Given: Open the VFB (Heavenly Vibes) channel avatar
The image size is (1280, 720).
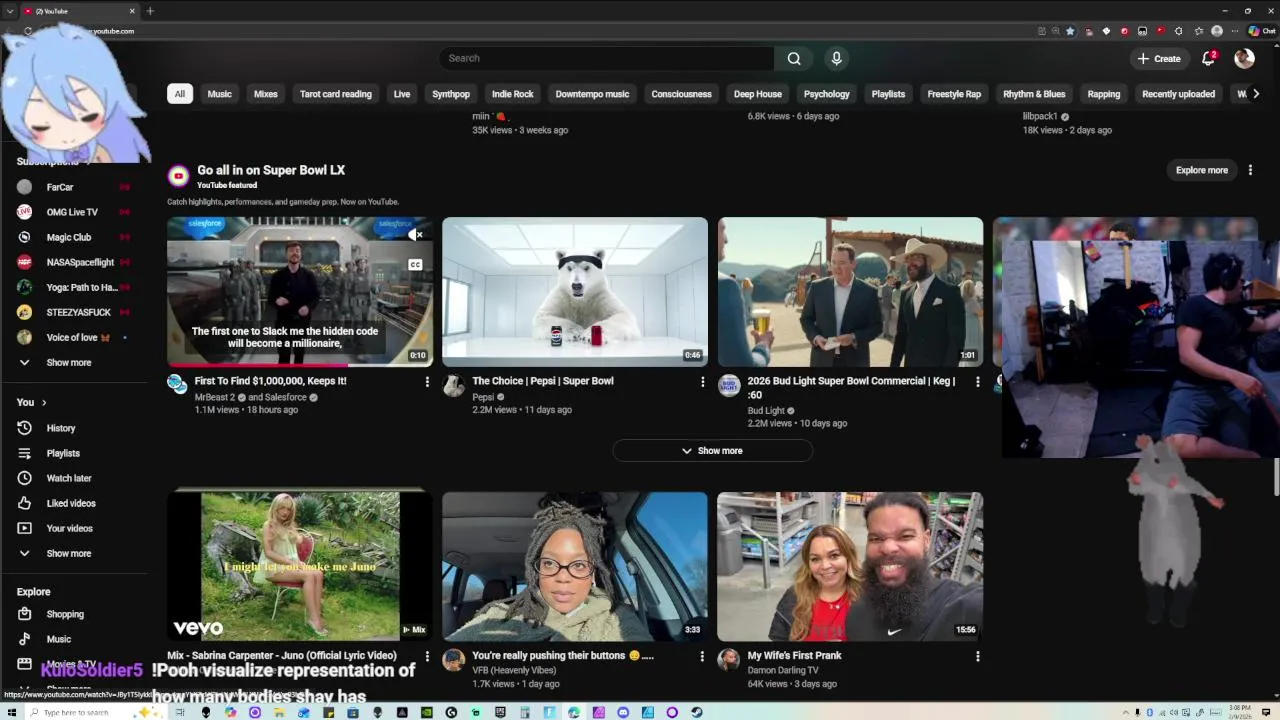Looking at the screenshot, I should click(454, 660).
